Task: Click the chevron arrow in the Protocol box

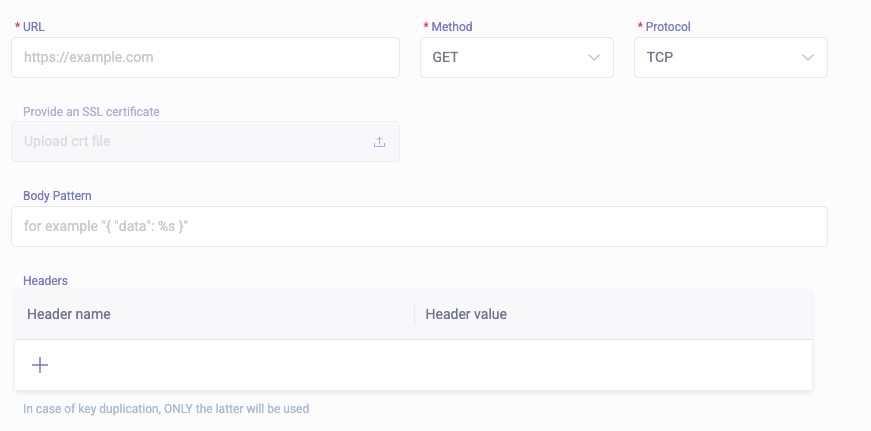Action: pos(808,58)
